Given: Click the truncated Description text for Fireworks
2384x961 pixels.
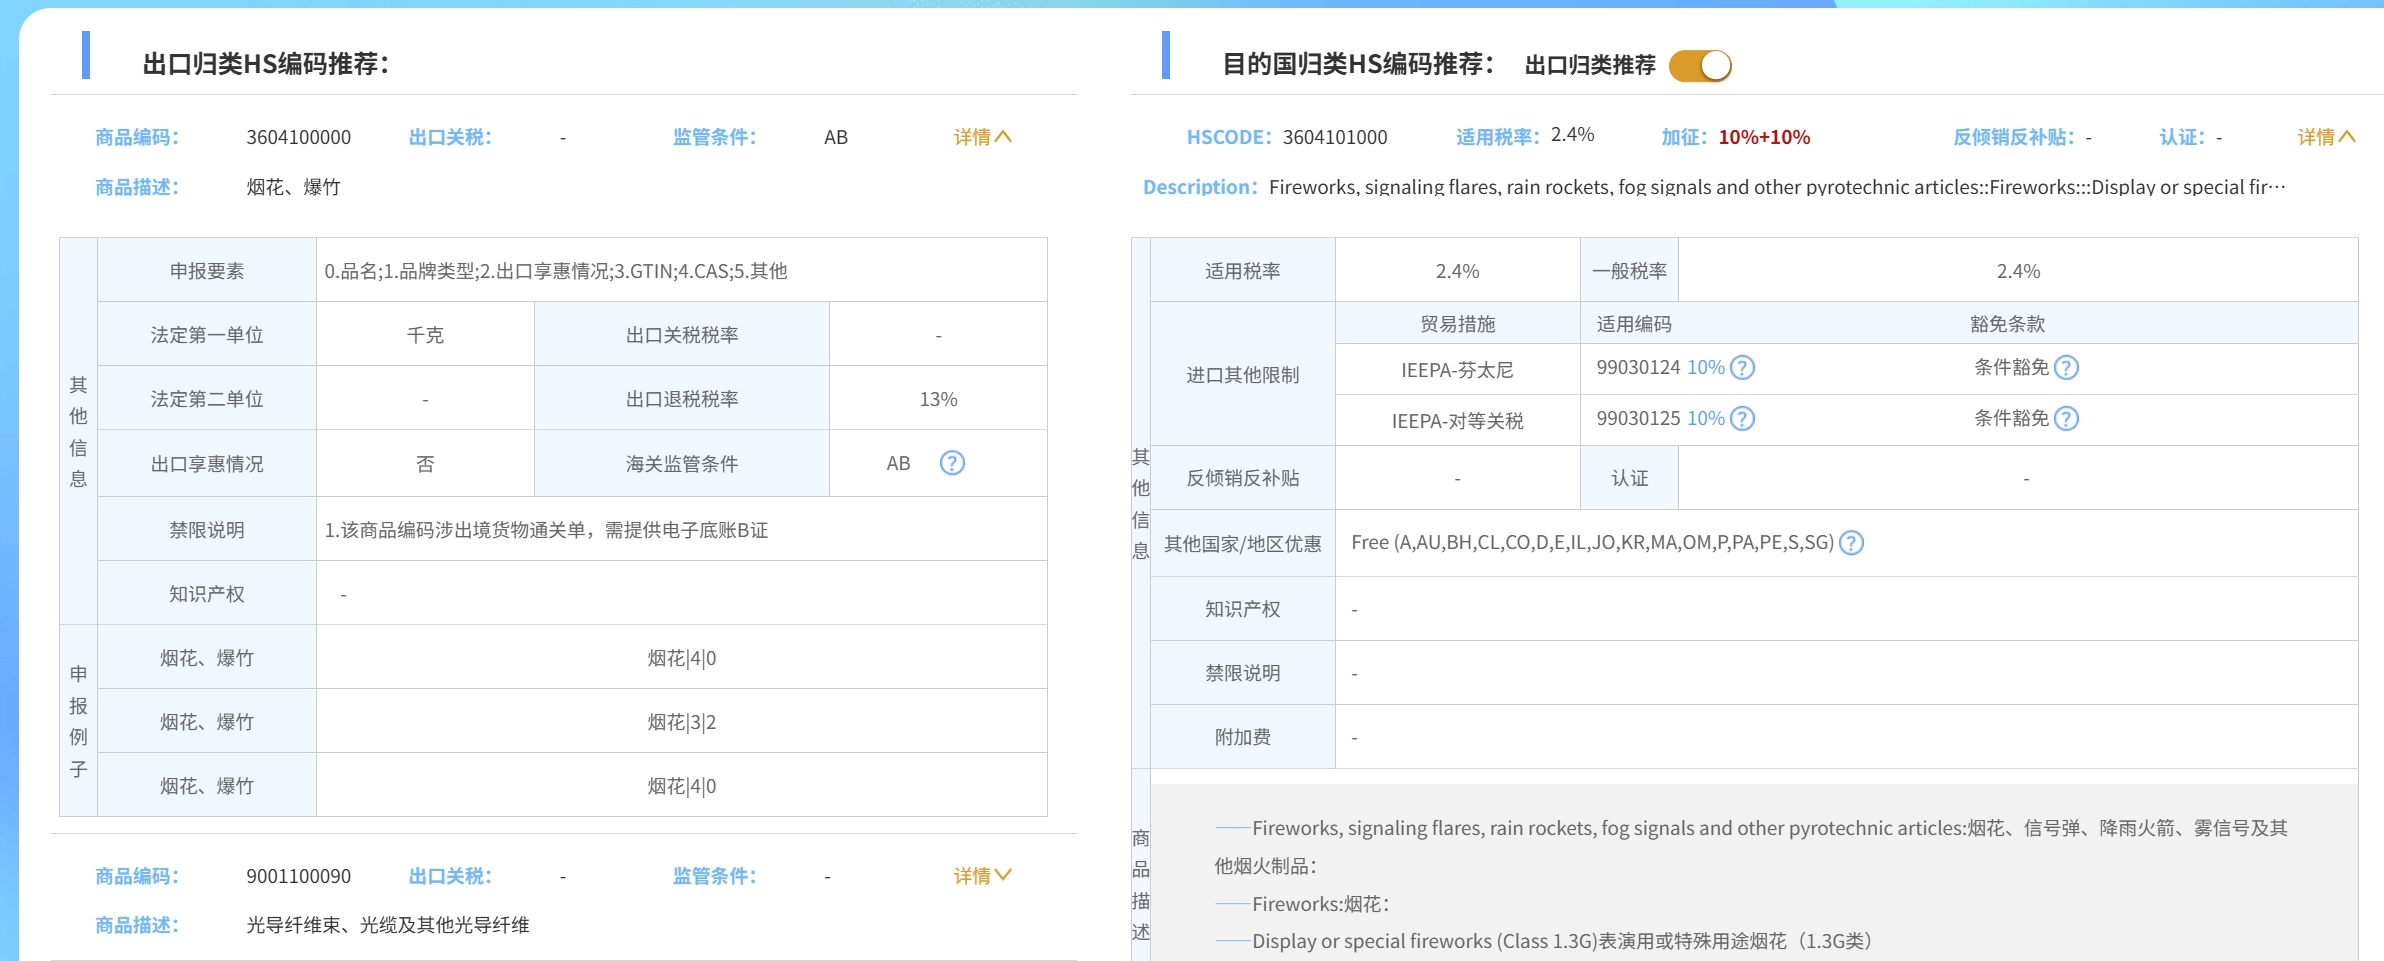Looking at the screenshot, I should click(x=1777, y=187).
